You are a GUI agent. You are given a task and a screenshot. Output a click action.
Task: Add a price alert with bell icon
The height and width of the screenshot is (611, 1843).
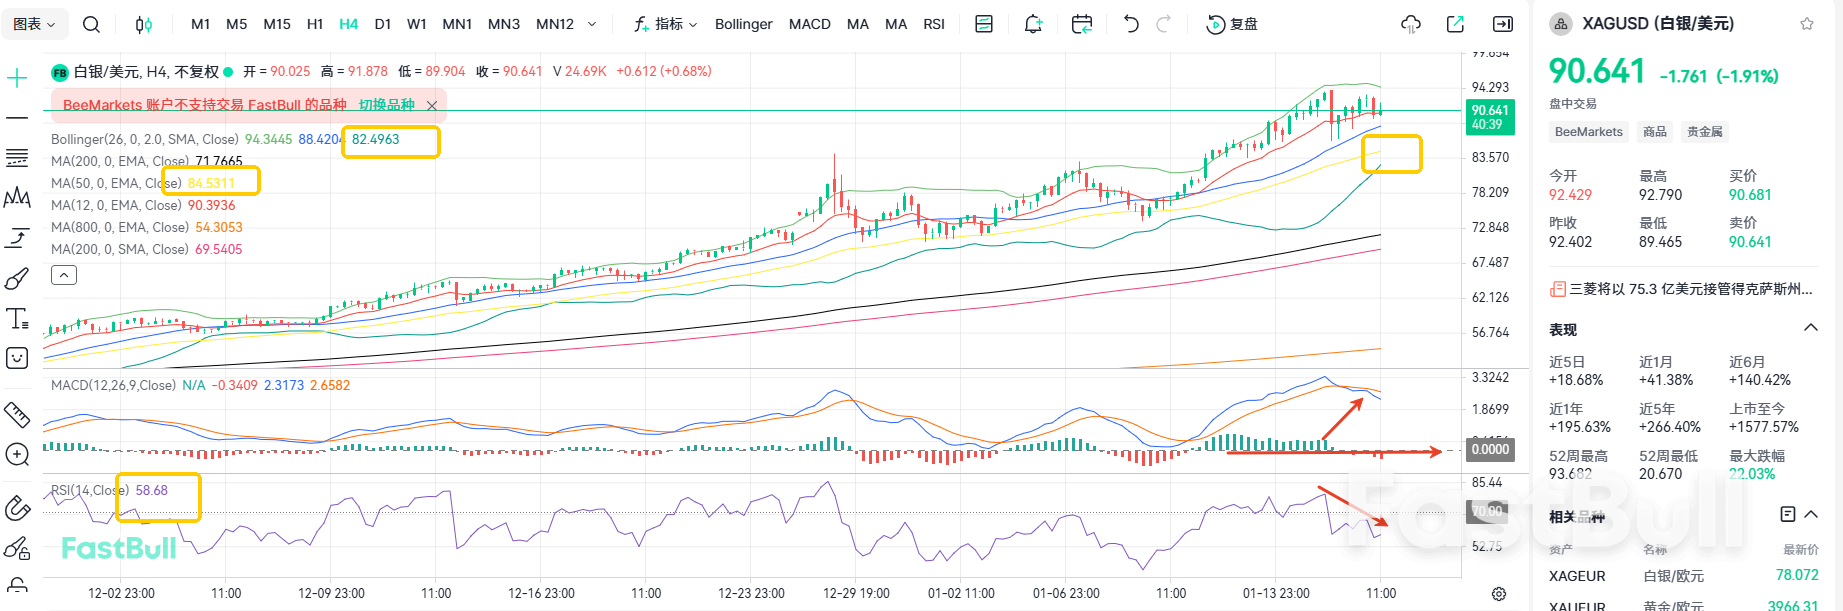(x=1033, y=24)
